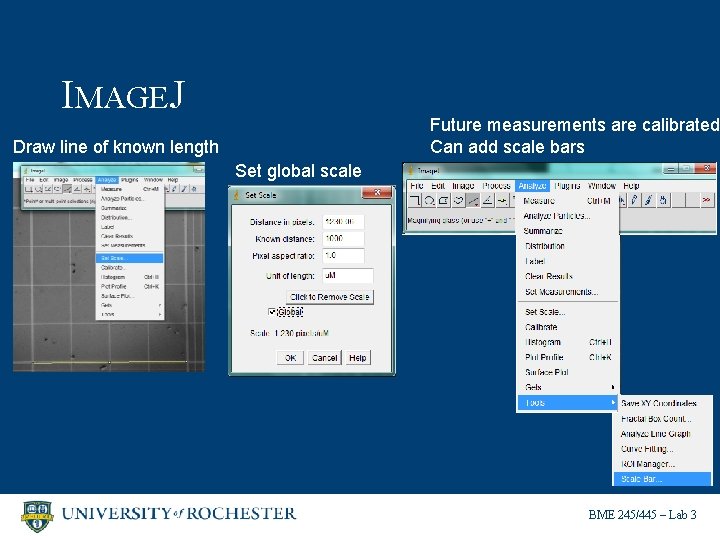The image size is (720, 540).
Task: Choose Histogram in large Analyze menu
Action: pos(568,342)
